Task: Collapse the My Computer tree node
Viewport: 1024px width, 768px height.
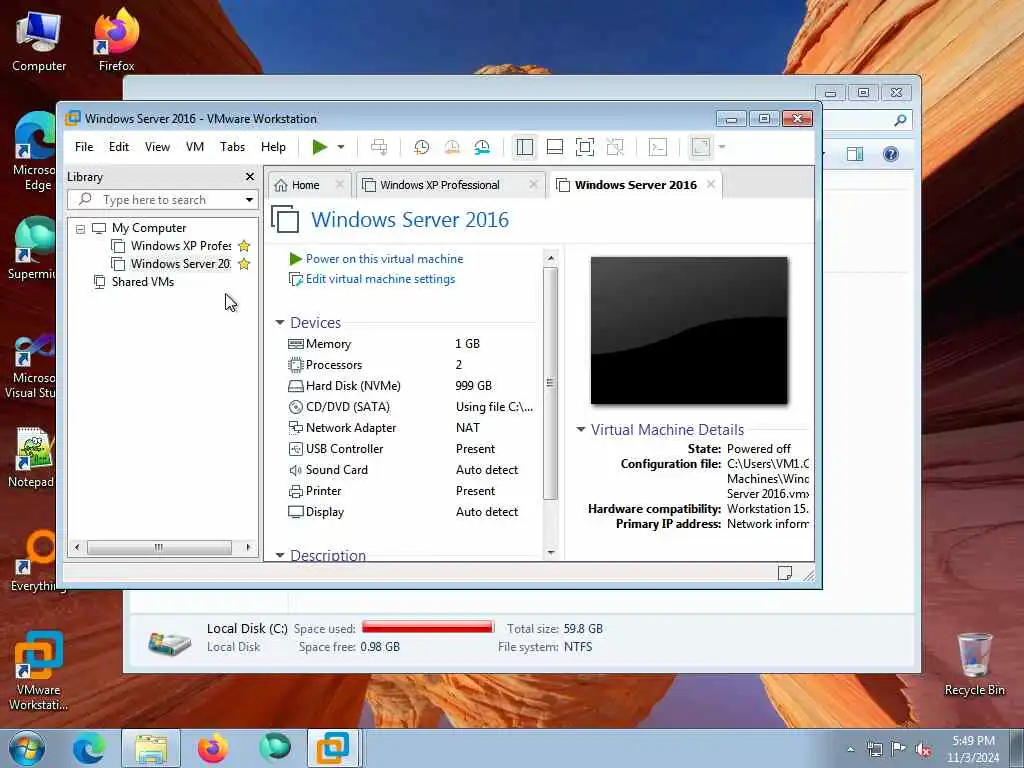Action: click(x=80, y=229)
